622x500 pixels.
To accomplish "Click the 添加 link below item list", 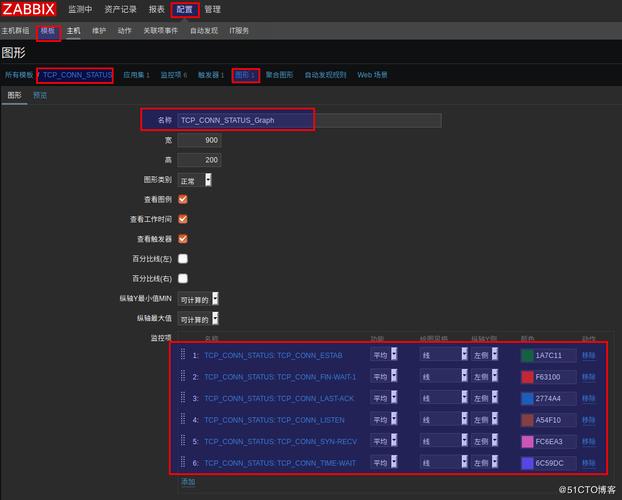I will pyautogui.click(x=188, y=482).
